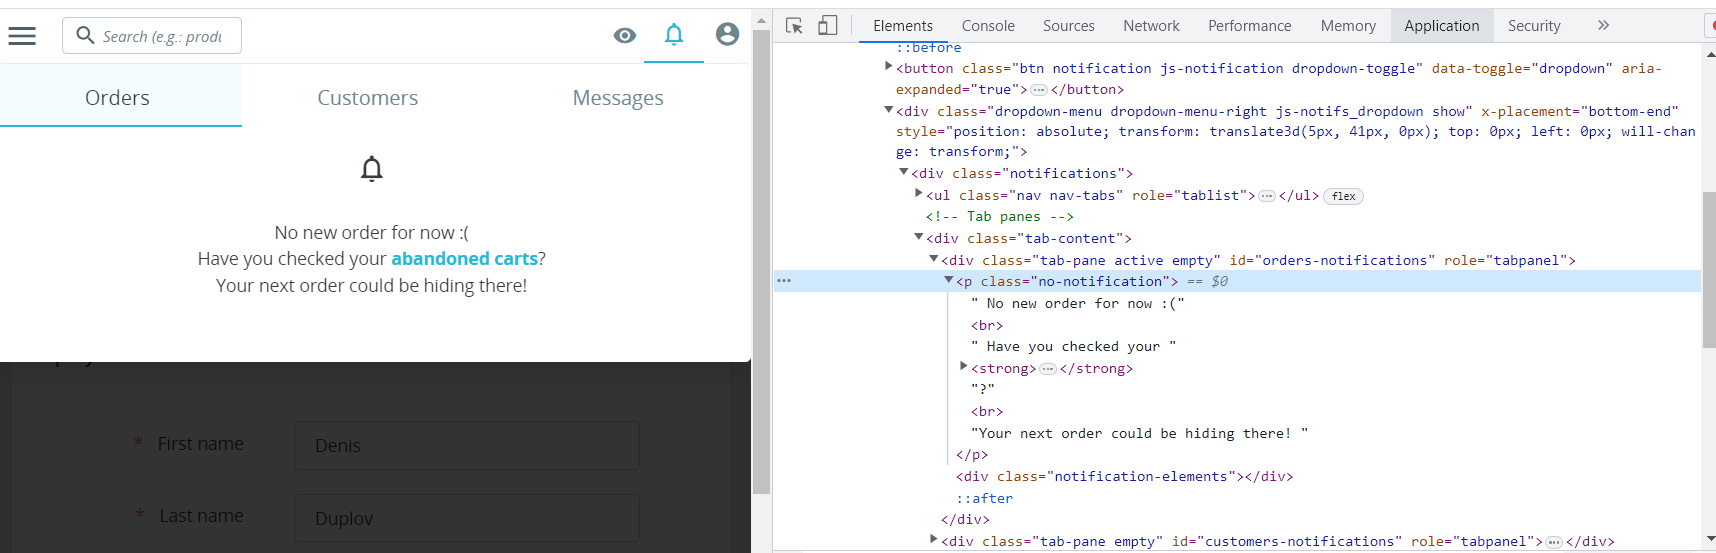Click the Last name label
1716x553 pixels.
click(x=202, y=516)
